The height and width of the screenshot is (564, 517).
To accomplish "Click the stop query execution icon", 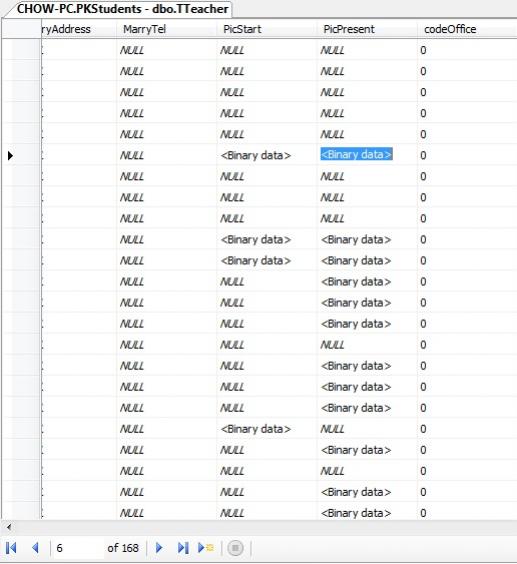I will pyautogui.click(x=235, y=548).
